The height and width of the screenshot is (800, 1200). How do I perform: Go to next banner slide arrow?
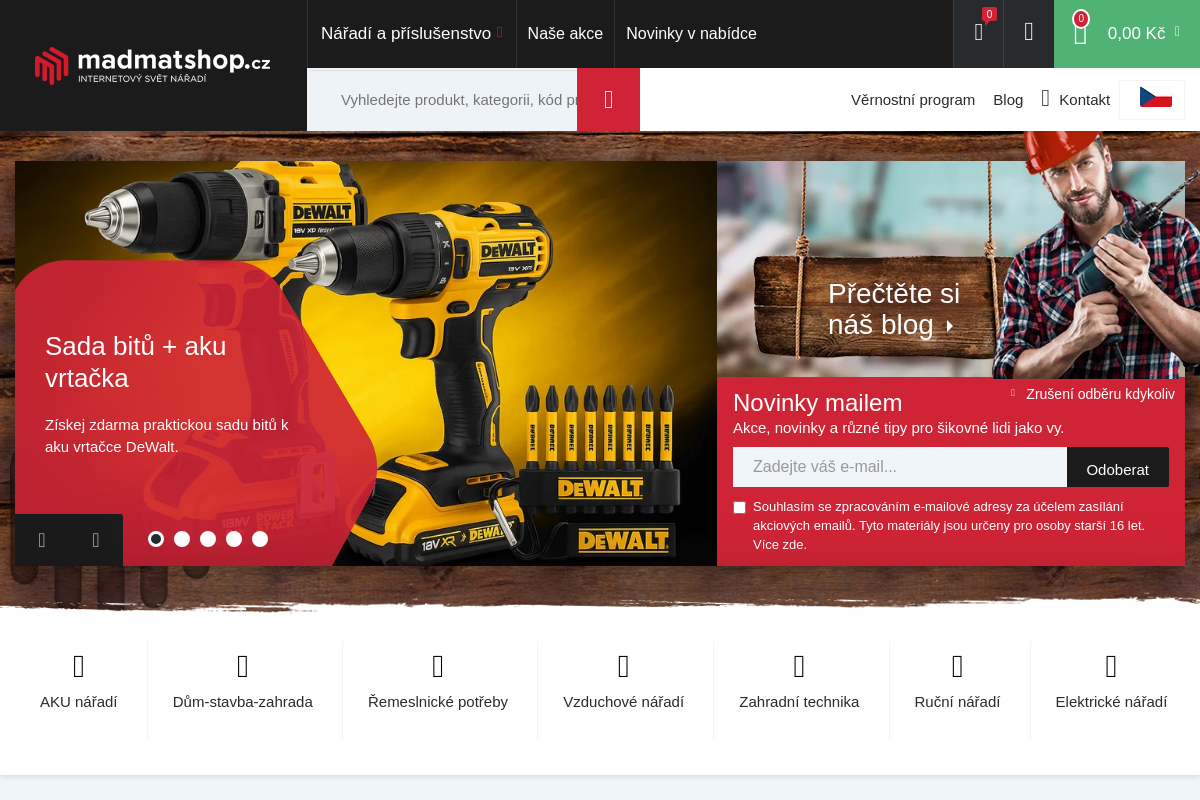[x=96, y=540]
